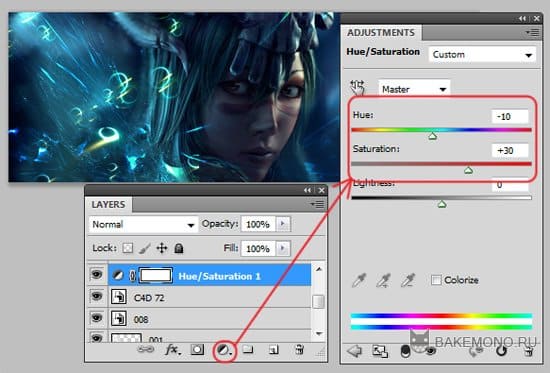This screenshot has height=373, width=550.
Task: Select the ADJUSTMENTS tab
Action: click(x=381, y=33)
